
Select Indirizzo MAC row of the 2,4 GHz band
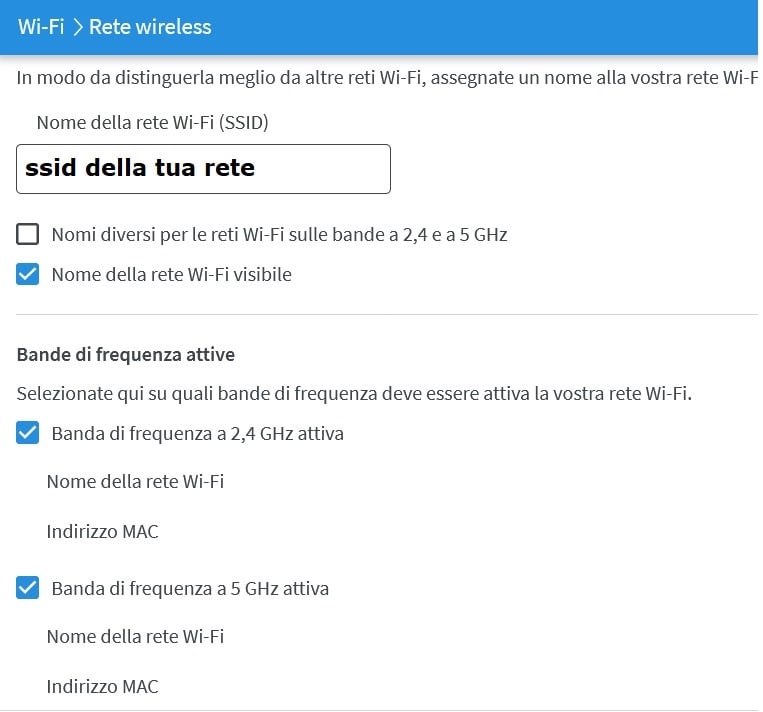tap(103, 531)
